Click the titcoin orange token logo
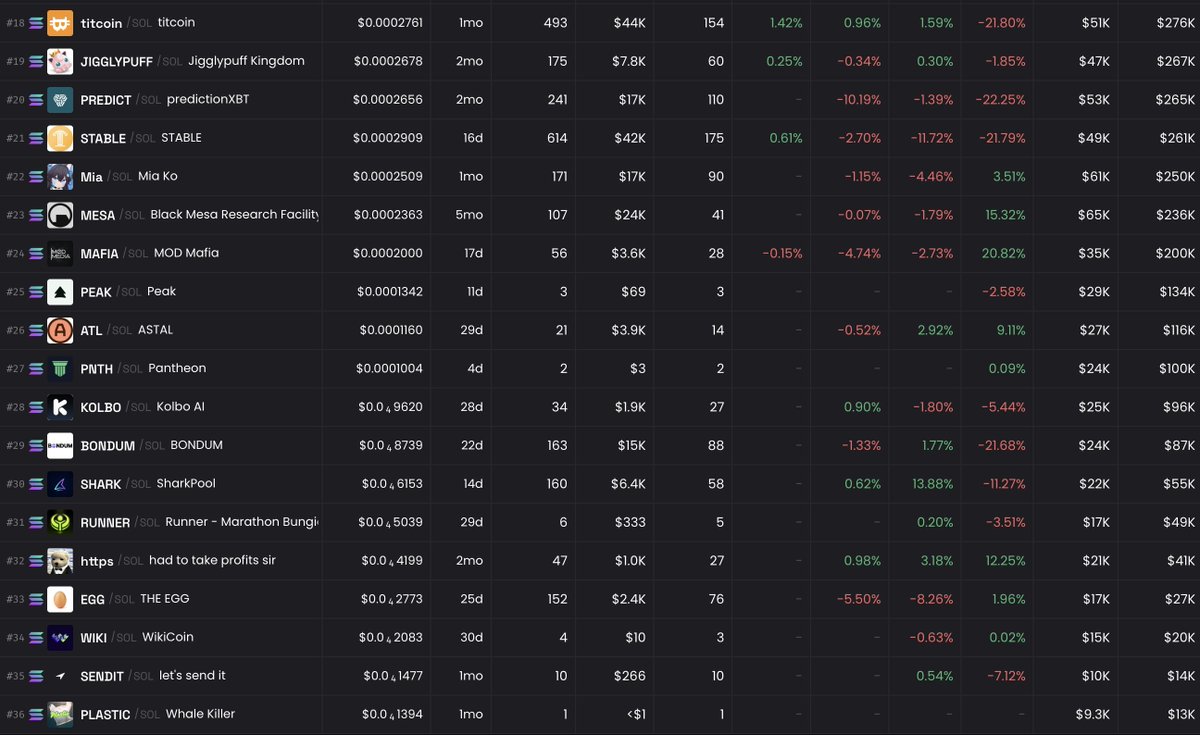 point(60,22)
